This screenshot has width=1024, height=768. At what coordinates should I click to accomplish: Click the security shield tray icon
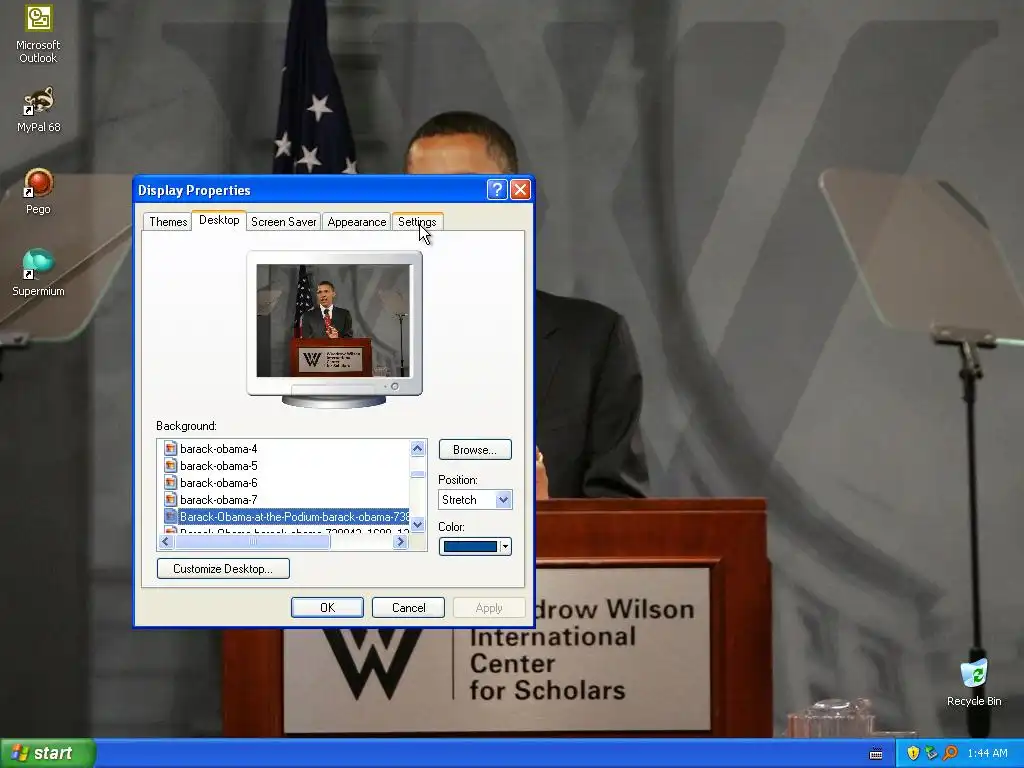coord(913,753)
